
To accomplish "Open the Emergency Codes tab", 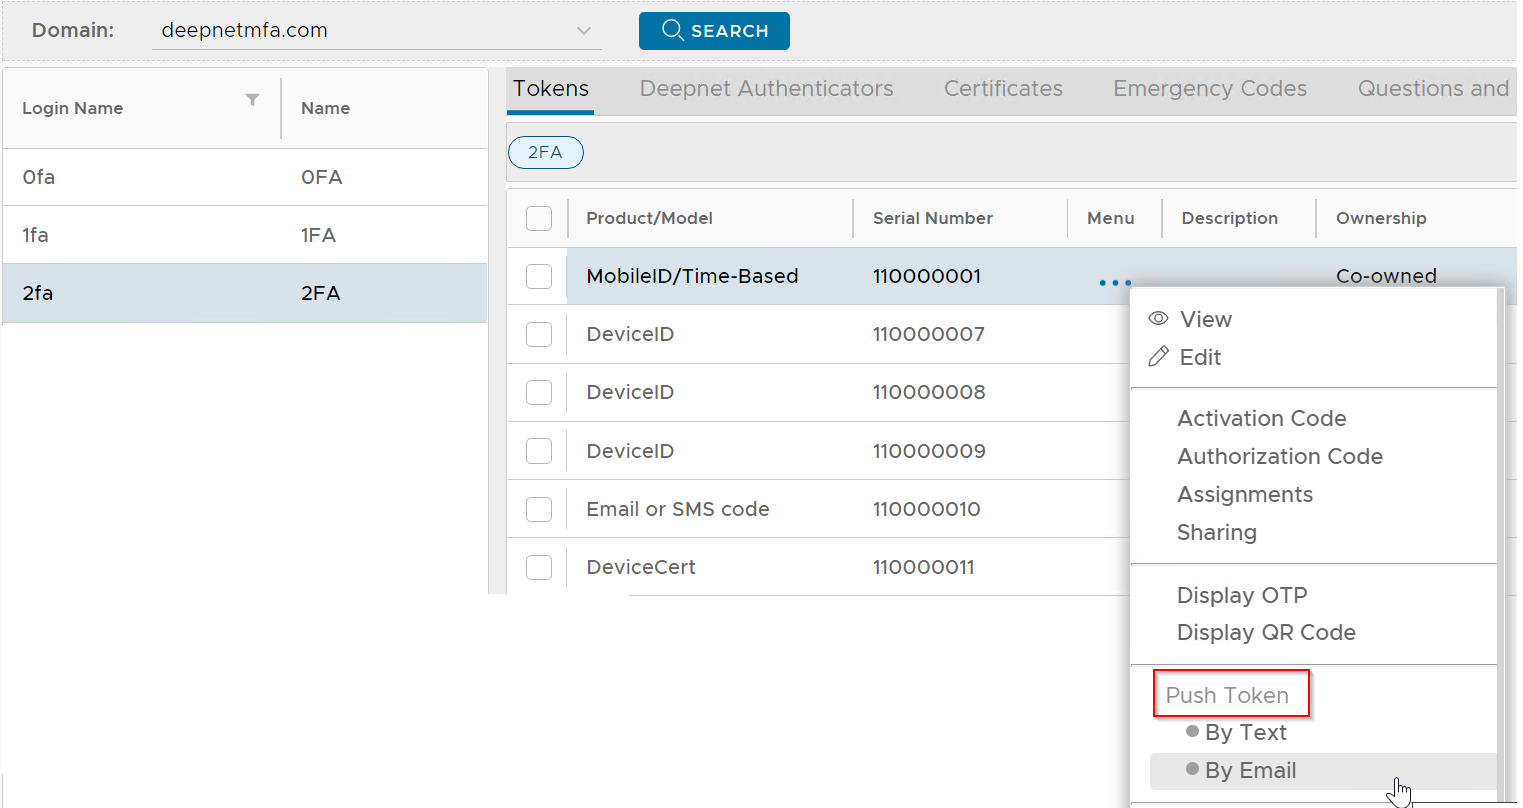I will 1209,89.
